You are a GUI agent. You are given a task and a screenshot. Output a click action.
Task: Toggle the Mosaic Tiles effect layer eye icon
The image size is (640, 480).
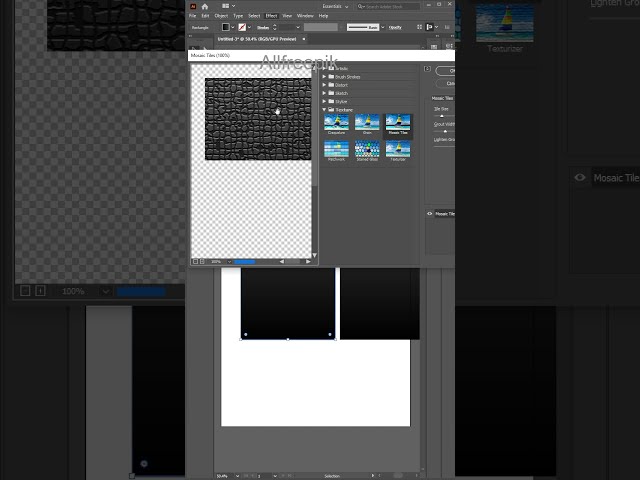pos(429,213)
